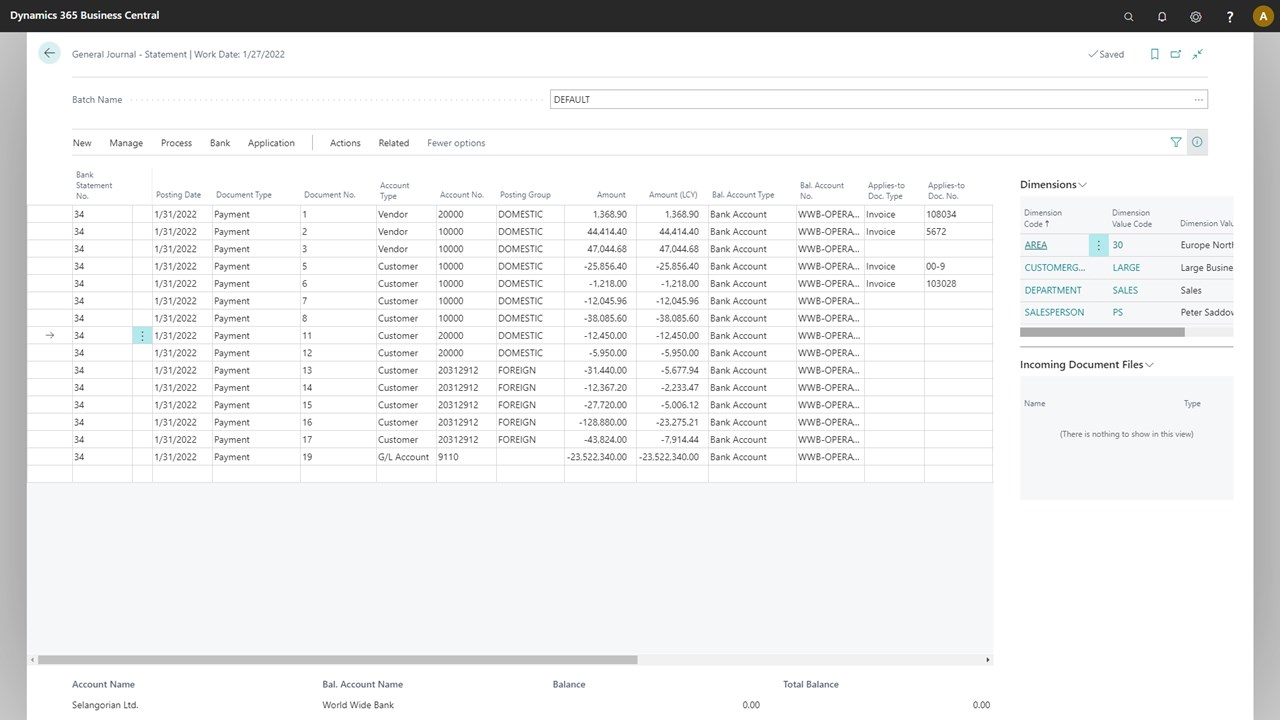The width and height of the screenshot is (1280, 720).
Task: Select amount -25,856.40 cell
Action: pyautogui.click(x=600, y=267)
